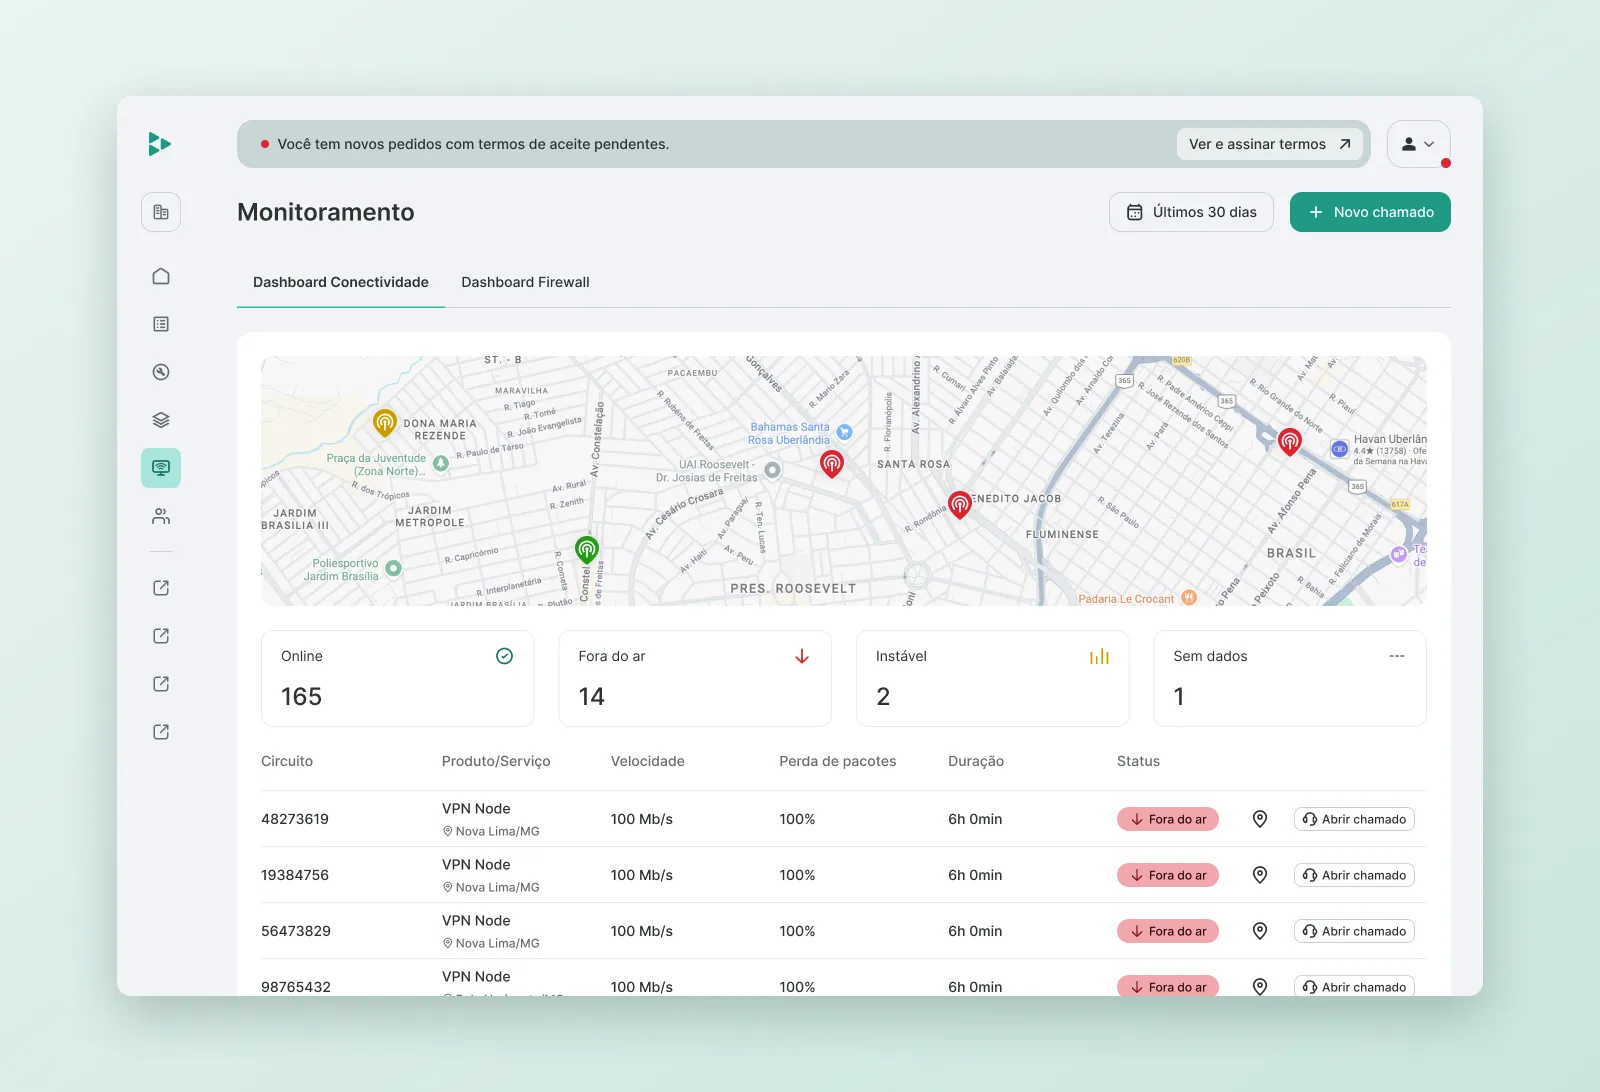Click the first external link icon in sidebar
The width and height of the screenshot is (1600, 1092).
(161, 588)
